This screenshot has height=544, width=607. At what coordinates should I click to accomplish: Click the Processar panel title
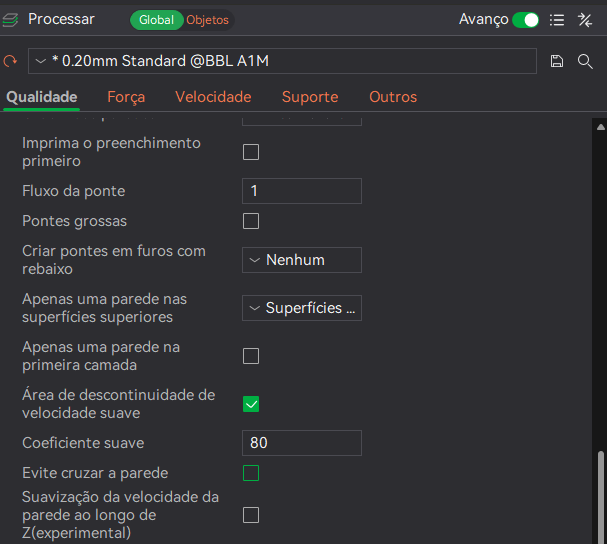coord(61,19)
